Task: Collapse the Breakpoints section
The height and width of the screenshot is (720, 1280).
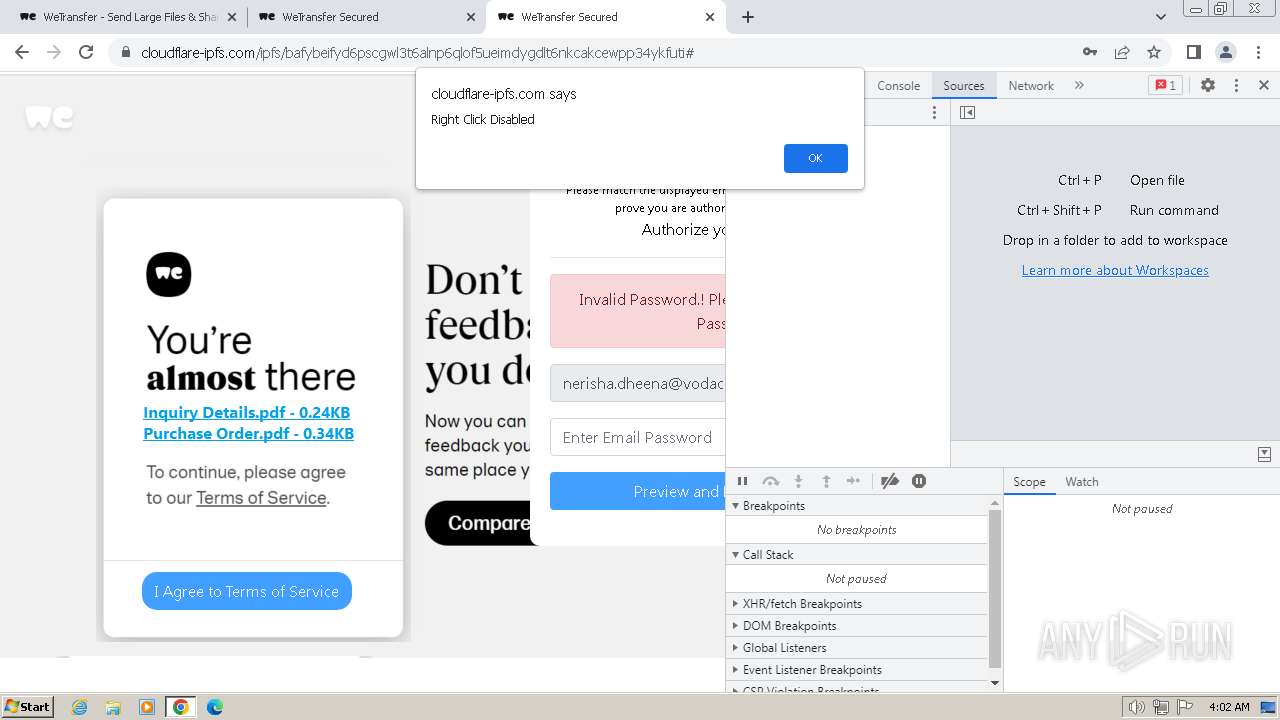Action: point(857,506)
